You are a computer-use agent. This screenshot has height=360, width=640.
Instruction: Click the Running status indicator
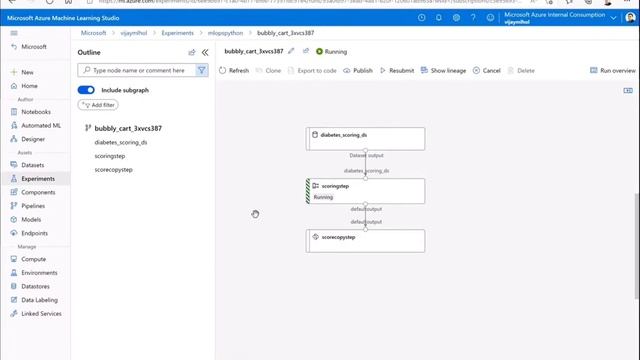tap(331, 52)
